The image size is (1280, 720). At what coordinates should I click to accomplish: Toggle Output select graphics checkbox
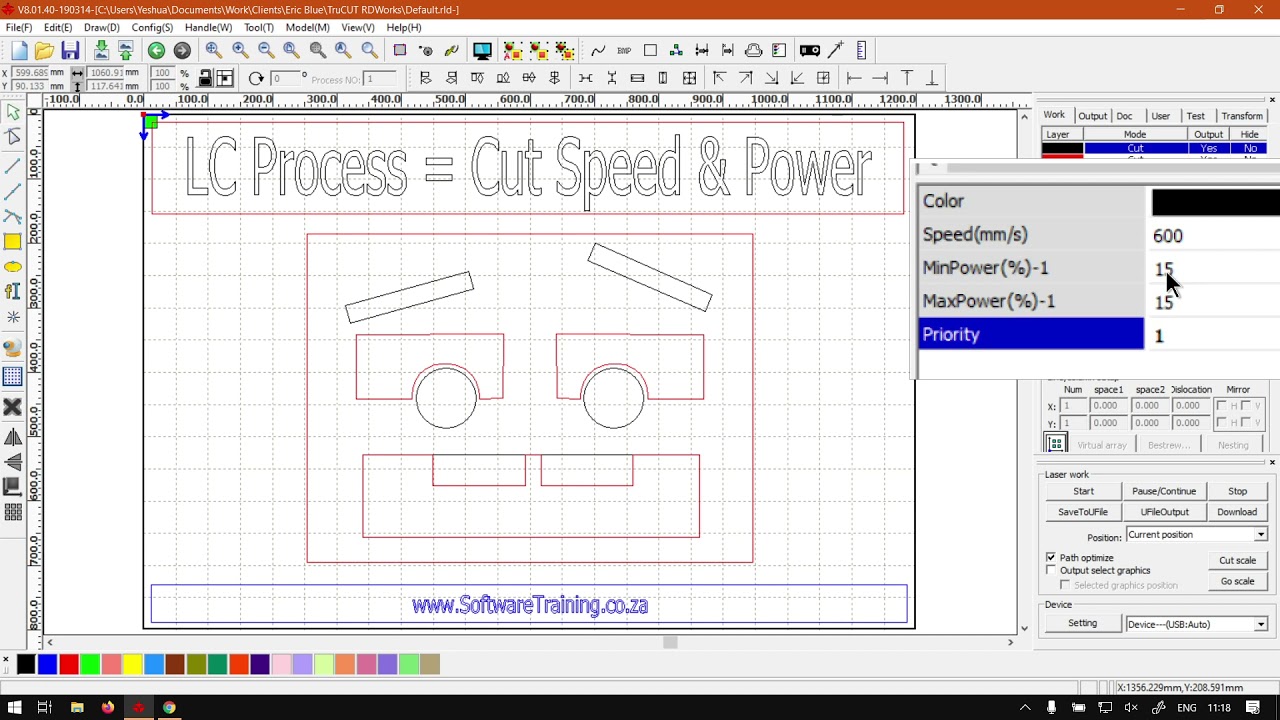coord(1051,570)
